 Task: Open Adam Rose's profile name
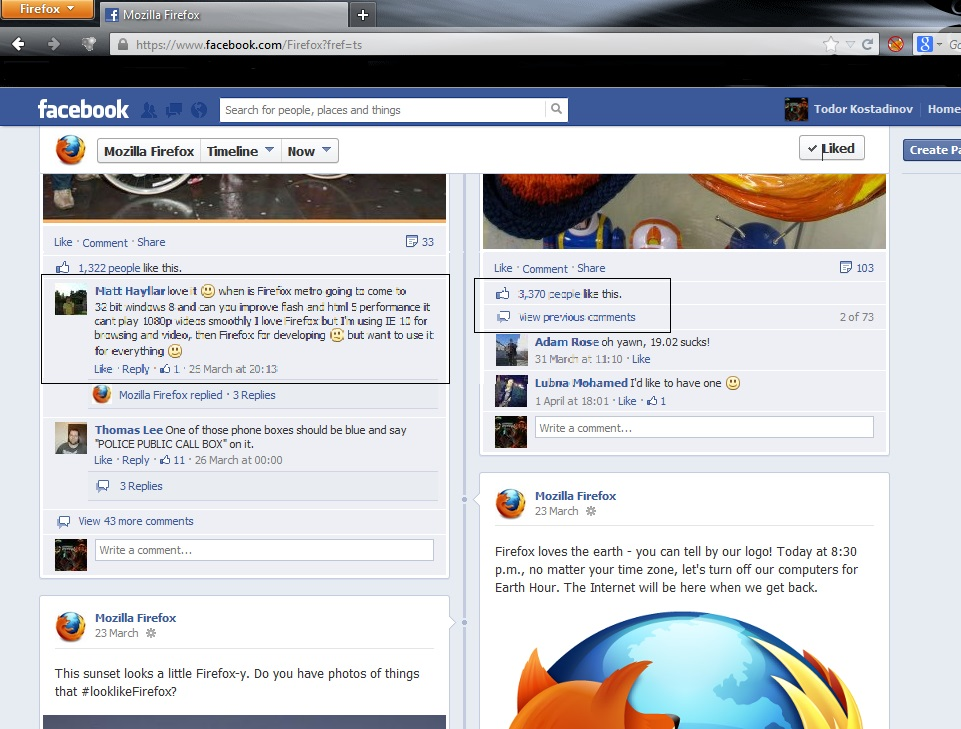tap(567, 342)
